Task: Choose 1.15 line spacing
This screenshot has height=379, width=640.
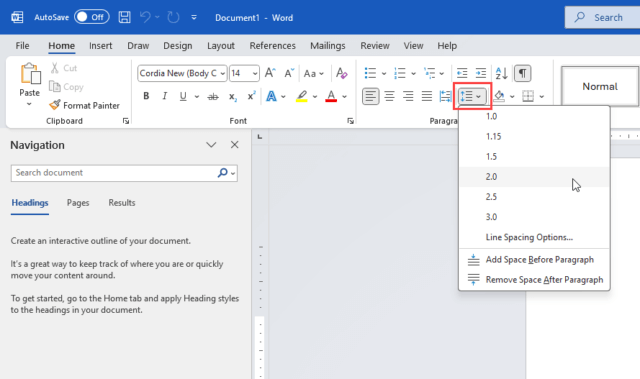Action: point(534,136)
